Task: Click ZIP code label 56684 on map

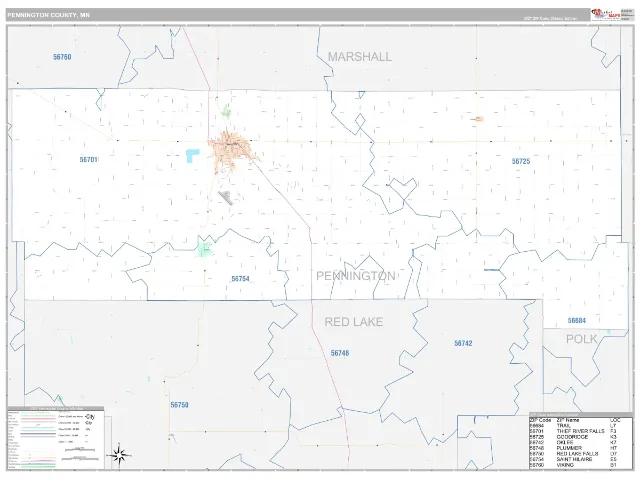Action: [577, 320]
